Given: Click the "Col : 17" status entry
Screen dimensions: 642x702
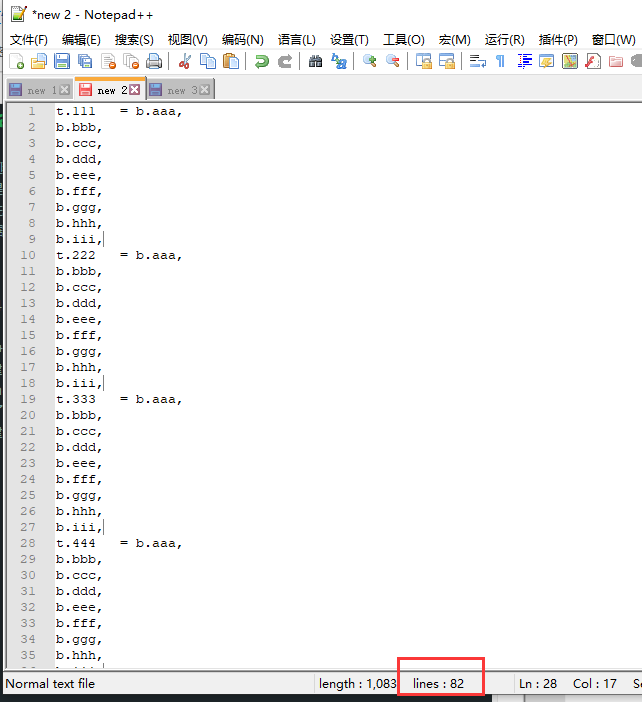Looking at the screenshot, I should [x=595, y=684].
